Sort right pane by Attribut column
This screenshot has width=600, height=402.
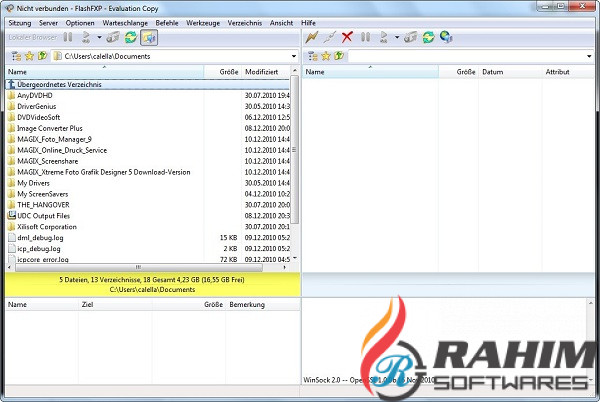[x=567, y=72]
